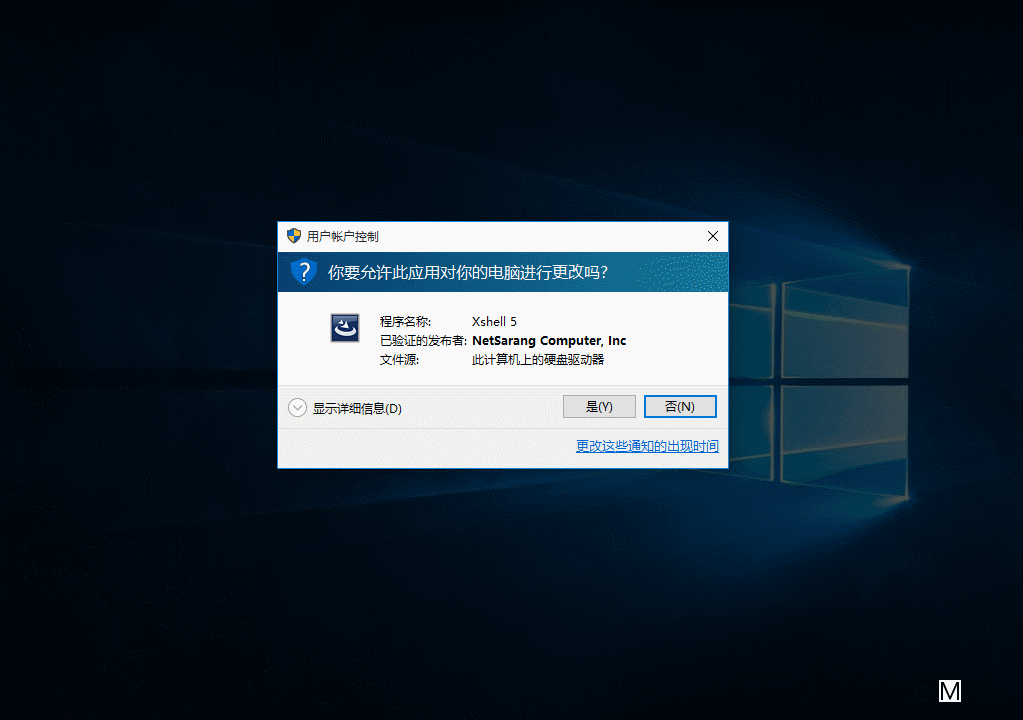
Task: Click the 程序名称 label
Action: click(x=405, y=322)
